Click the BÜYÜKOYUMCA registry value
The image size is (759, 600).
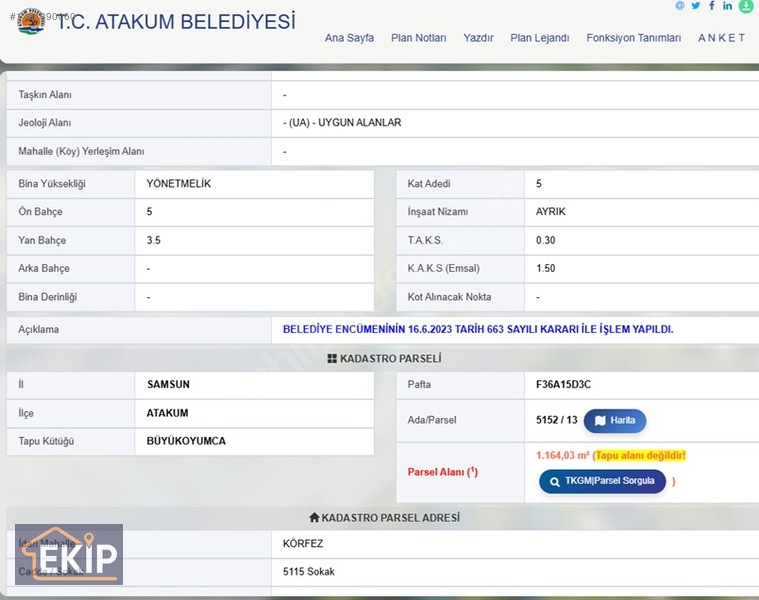point(186,441)
